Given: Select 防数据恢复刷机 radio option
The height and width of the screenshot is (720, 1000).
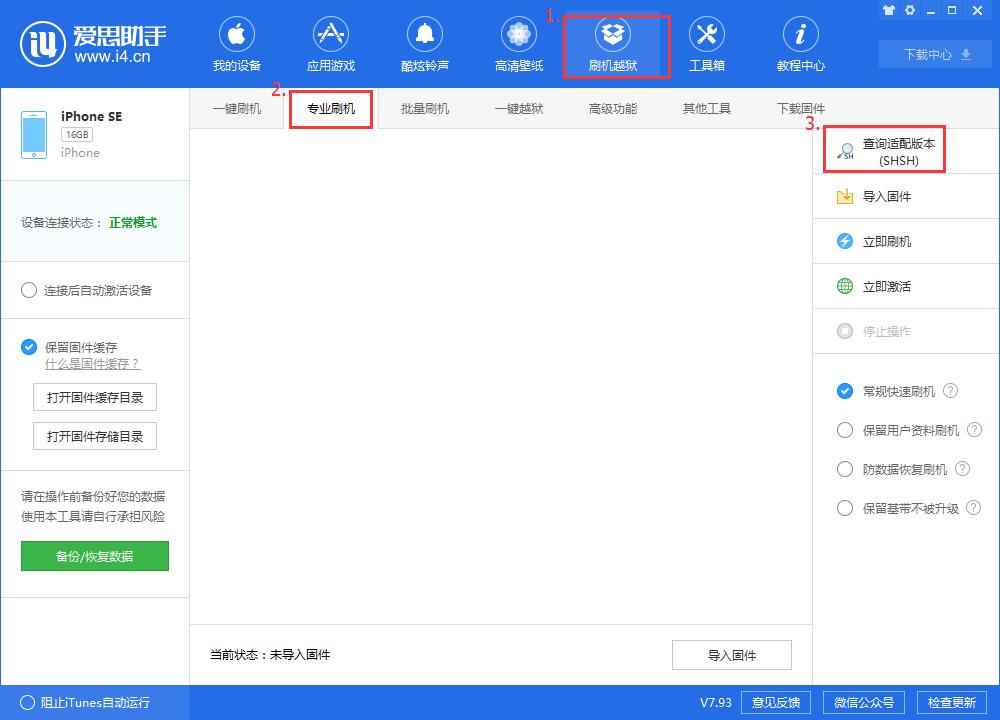Looking at the screenshot, I should [844, 469].
